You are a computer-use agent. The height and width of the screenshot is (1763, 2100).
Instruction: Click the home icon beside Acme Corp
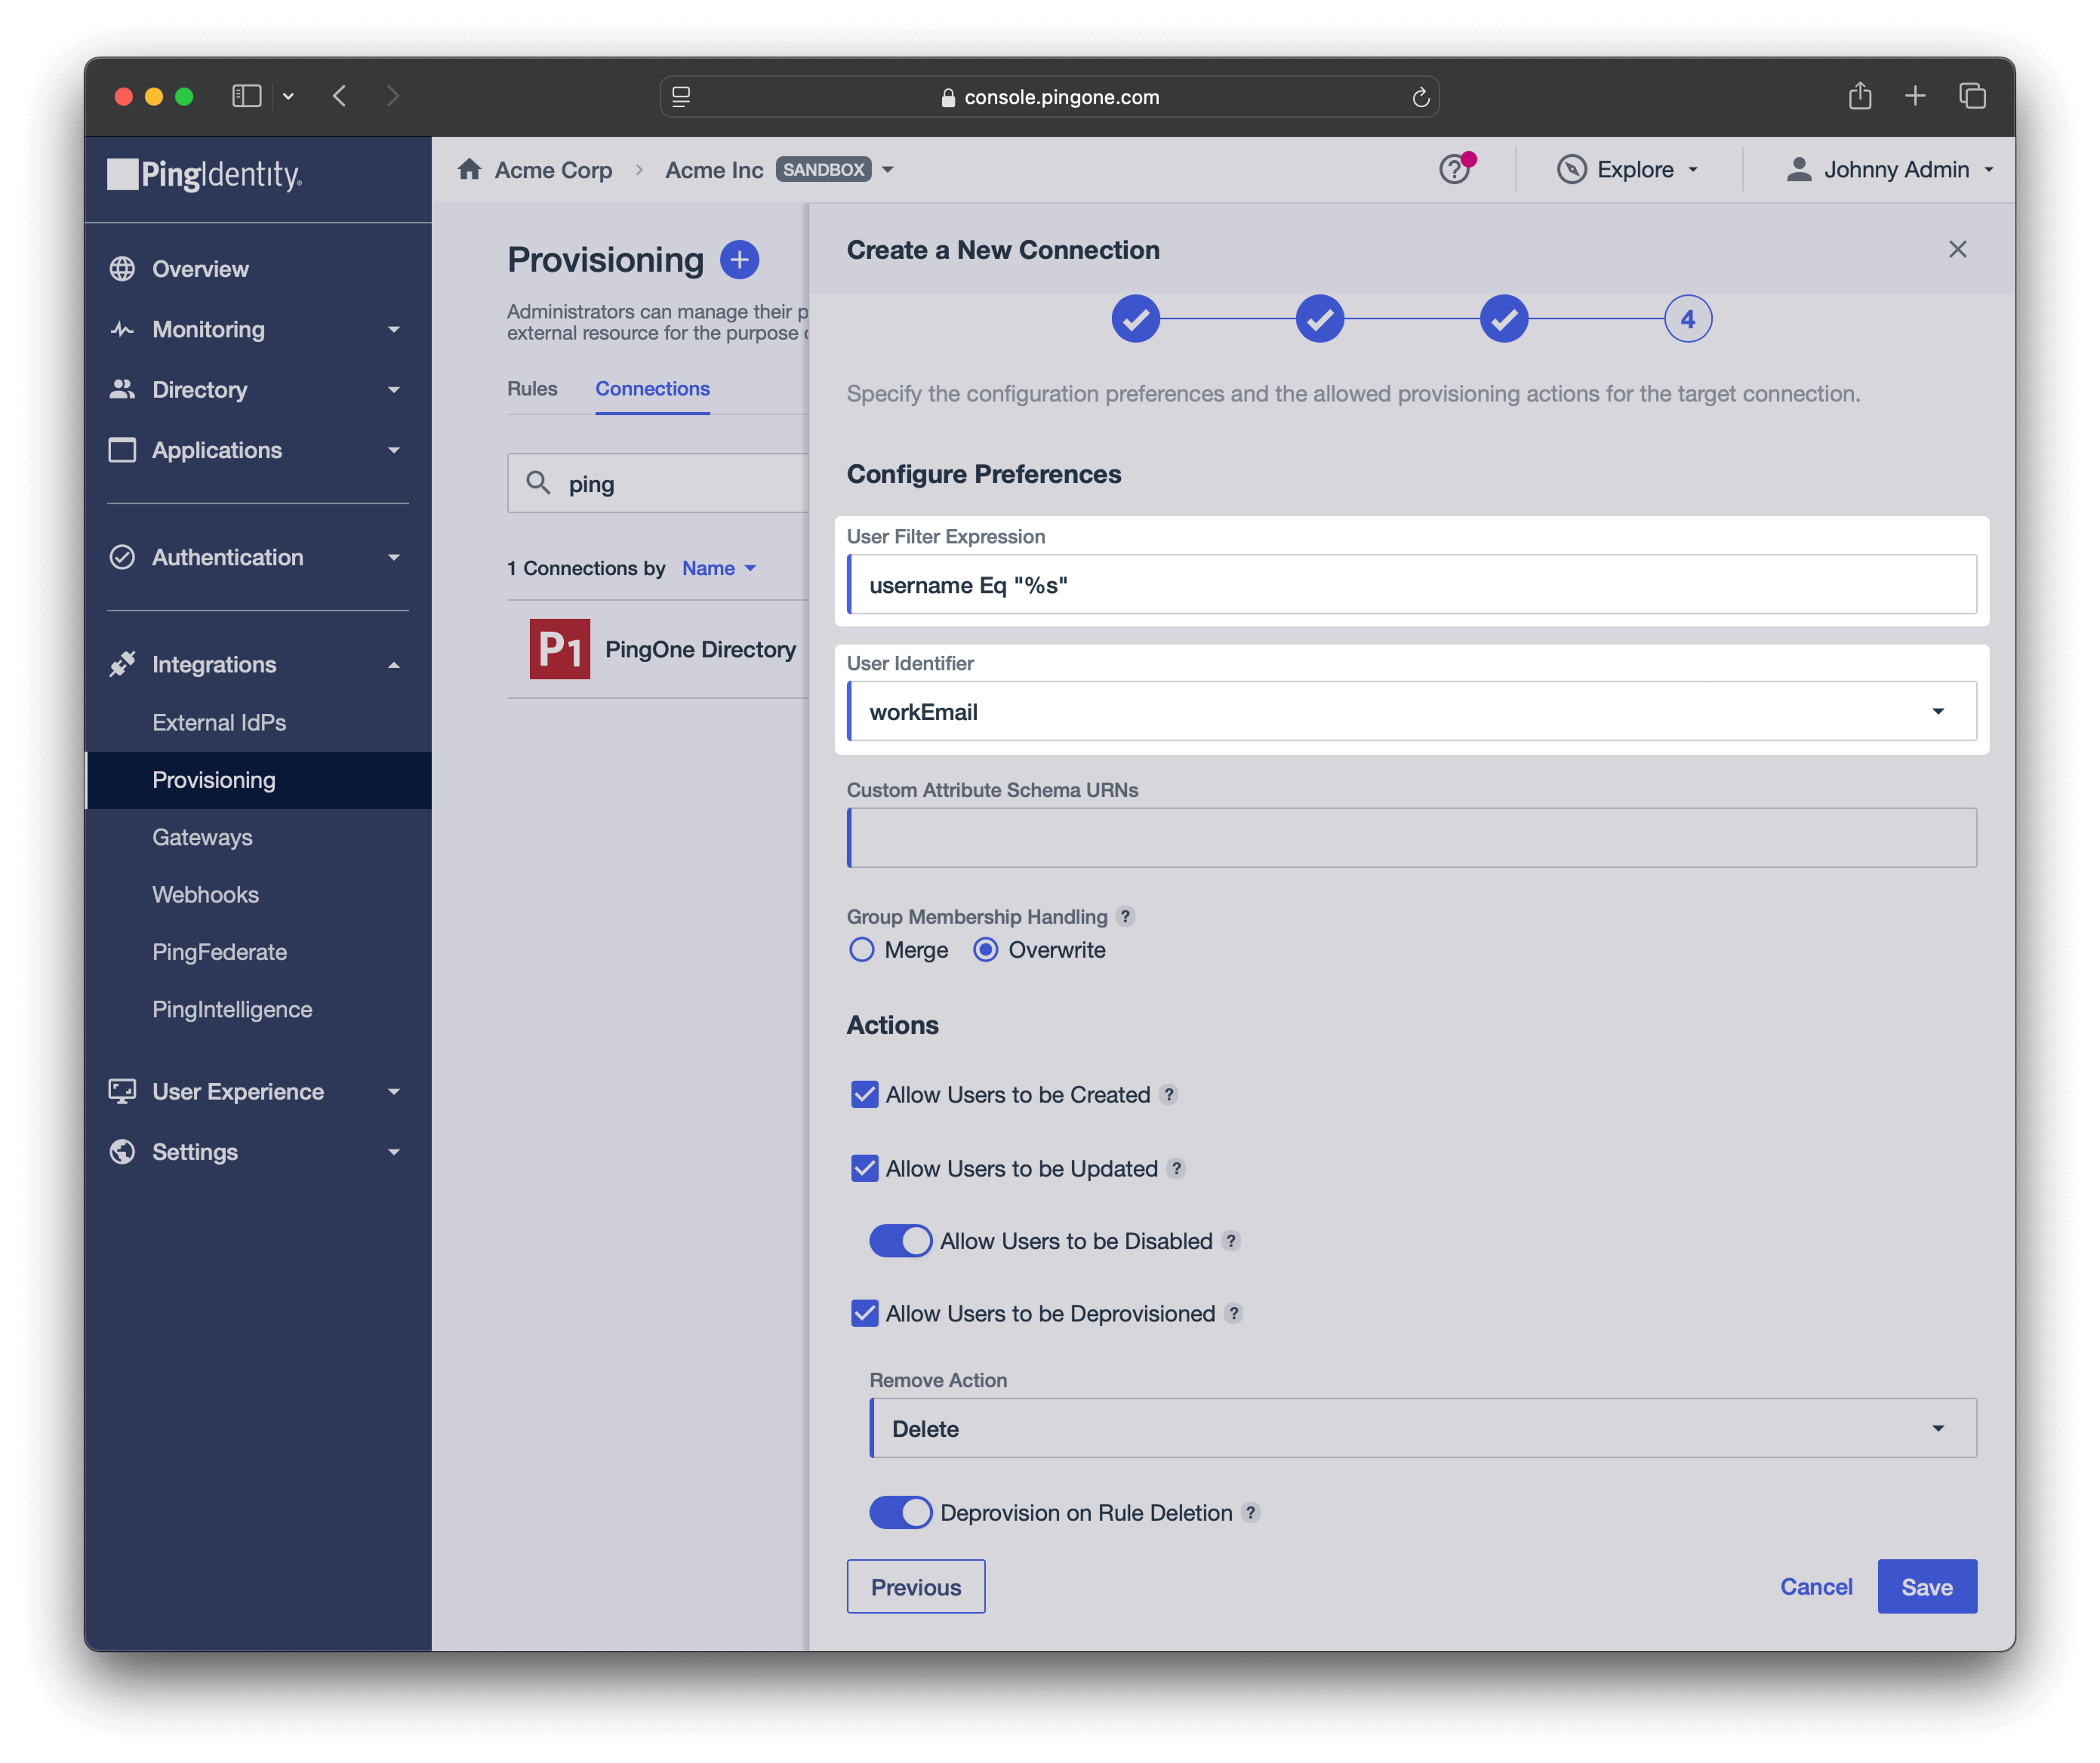[x=469, y=169]
